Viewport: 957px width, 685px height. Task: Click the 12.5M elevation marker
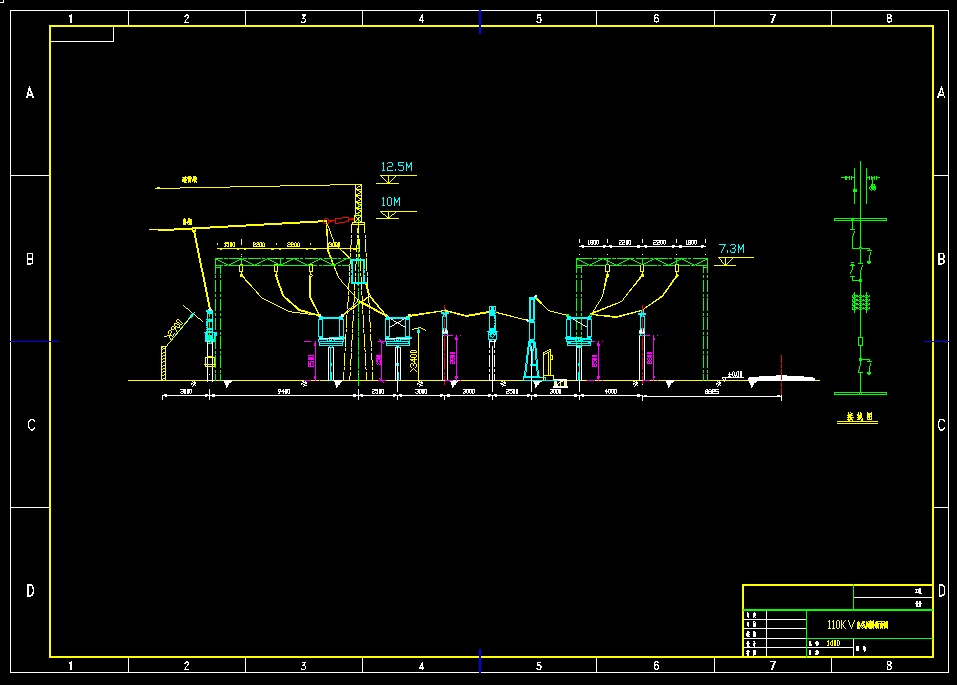point(395,168)
